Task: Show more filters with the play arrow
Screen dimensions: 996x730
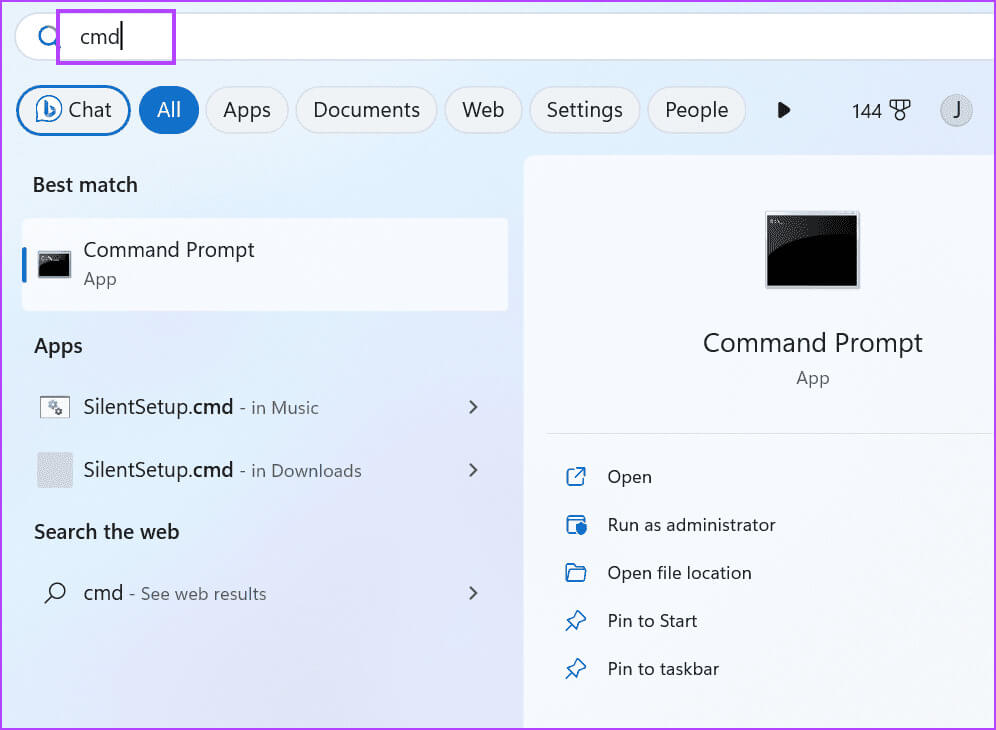Action: 784,111
